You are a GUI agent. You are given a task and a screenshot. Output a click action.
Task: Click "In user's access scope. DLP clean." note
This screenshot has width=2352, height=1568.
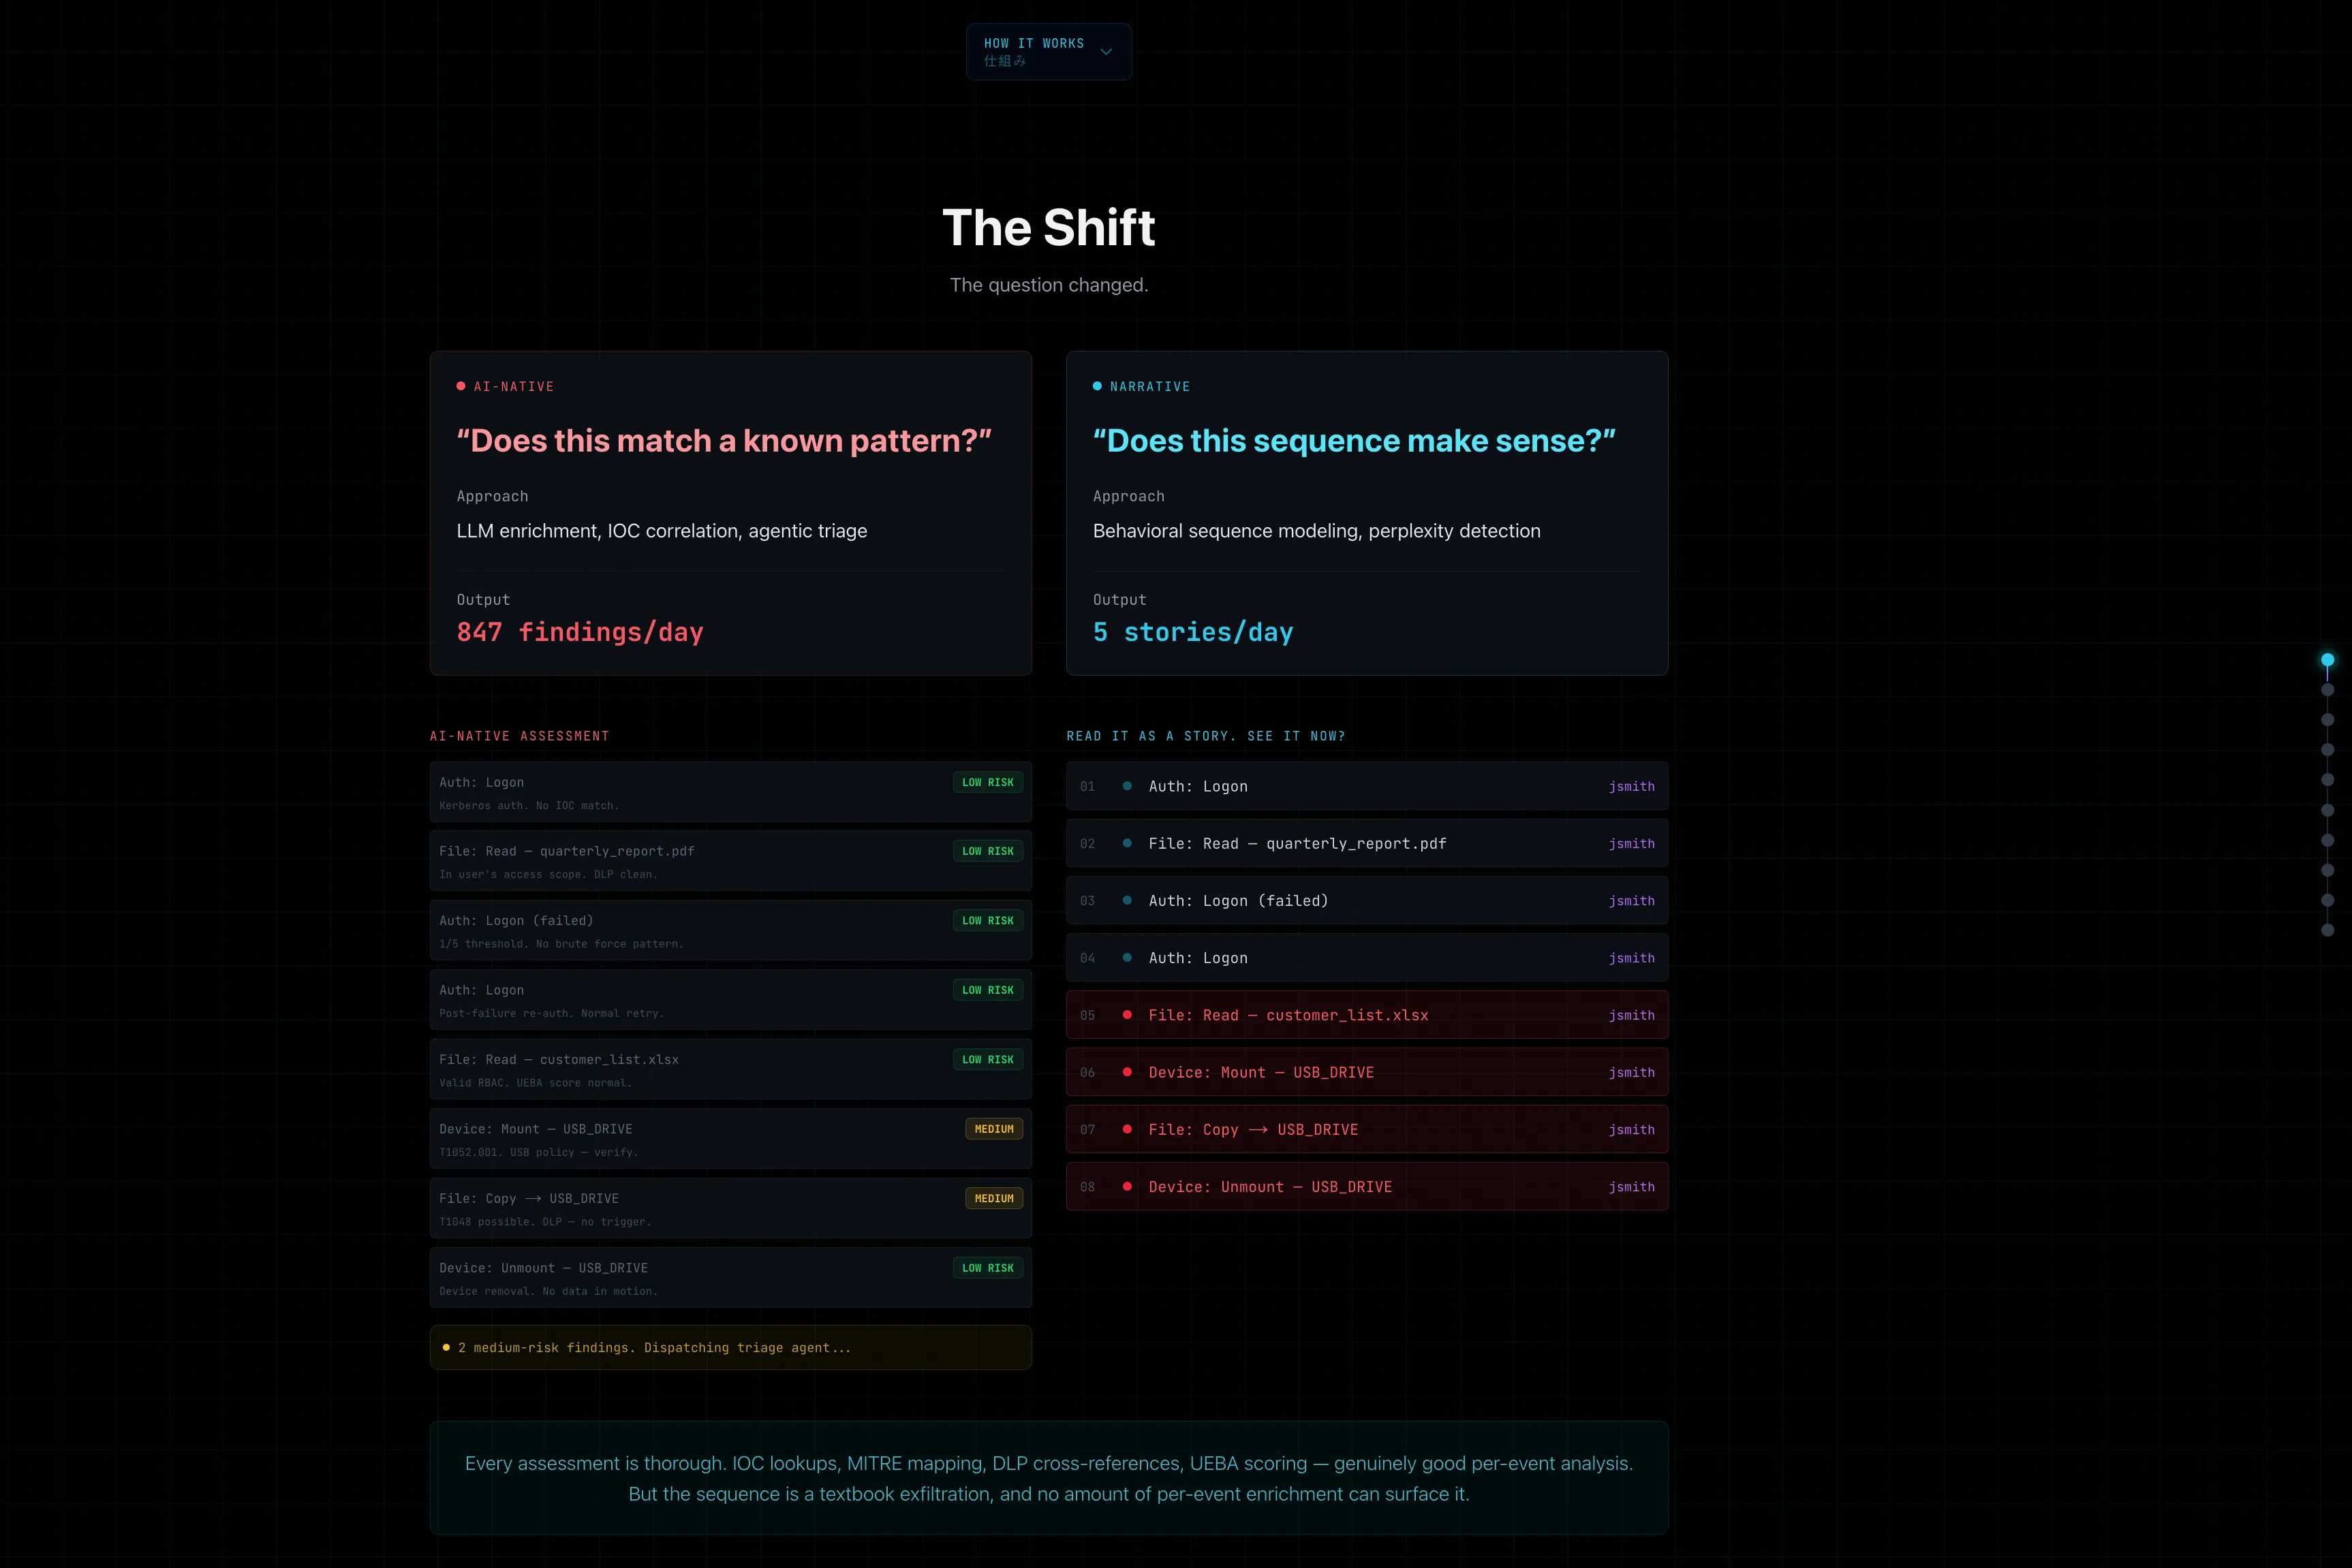tap(548, 875)
